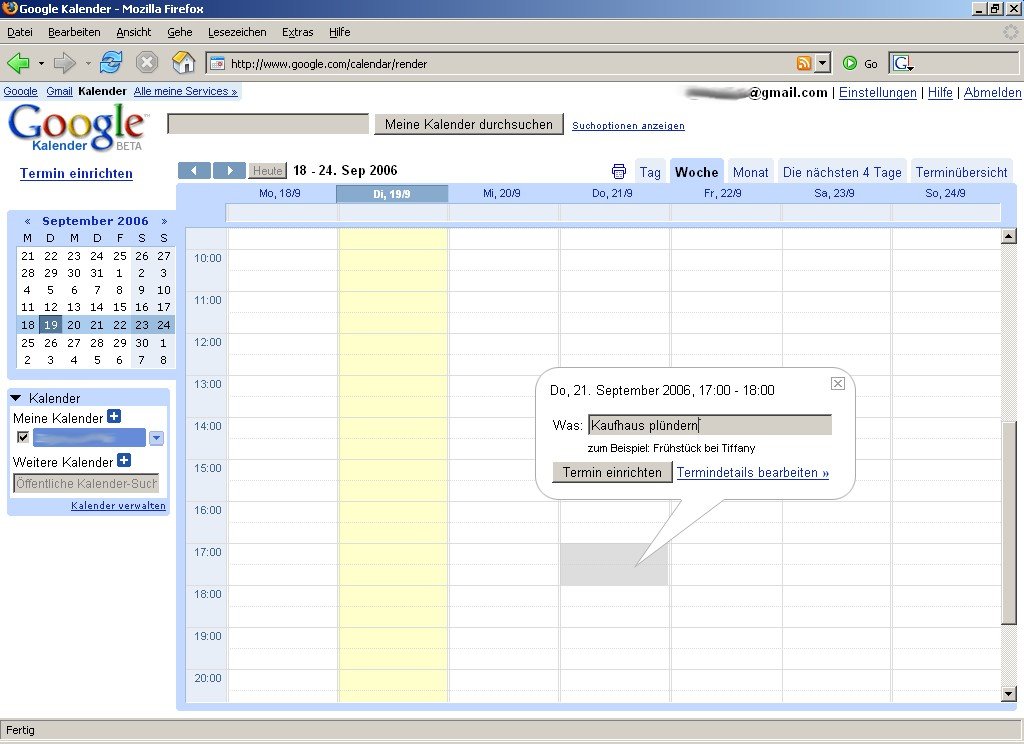Open Termindetails bearbeiten link
The height and width of the screenshot is (744, 1024).
pos(752,472)
